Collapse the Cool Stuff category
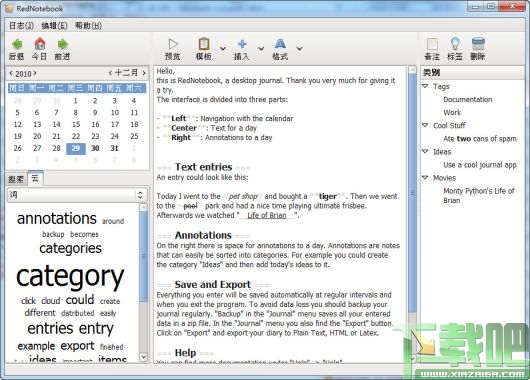The width and height of the screenshot is (530, 380). point(425,125)
